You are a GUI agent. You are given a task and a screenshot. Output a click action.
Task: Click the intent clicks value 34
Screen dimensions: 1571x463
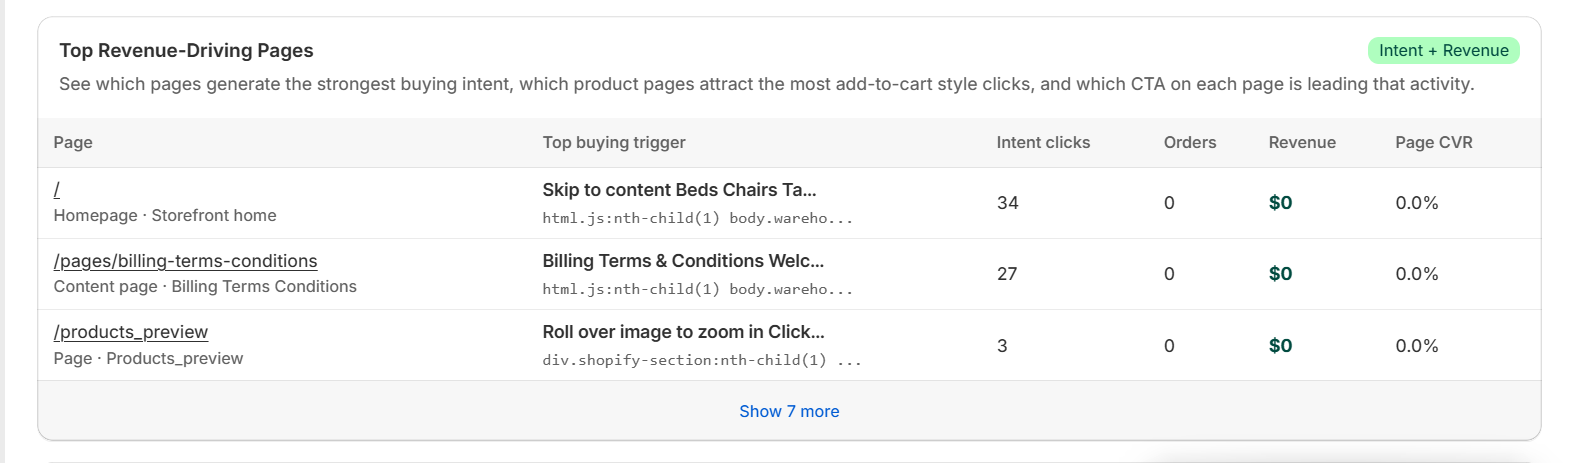pos(1007,203)
